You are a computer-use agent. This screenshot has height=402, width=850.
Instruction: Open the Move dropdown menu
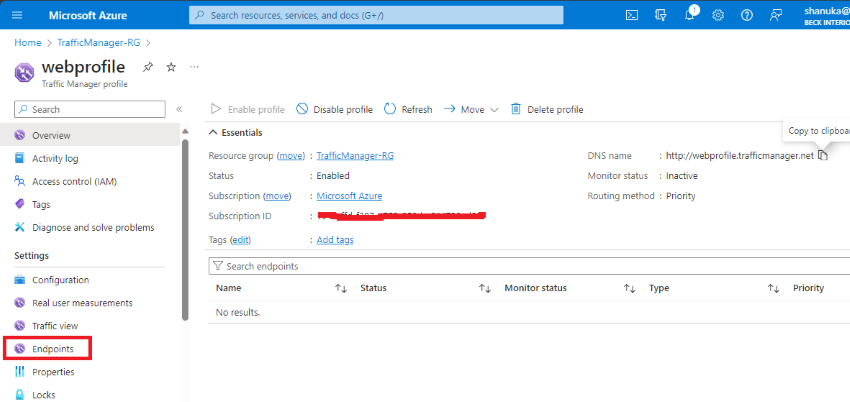471,109
